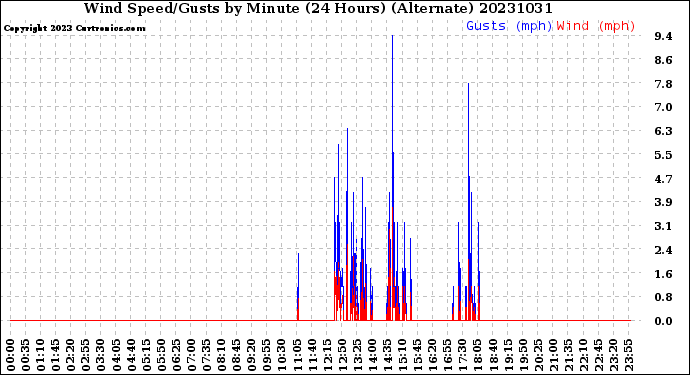Click the 7.8 y-axis value
The height and width of the screenshot is (375, 690).
[664, 84]
